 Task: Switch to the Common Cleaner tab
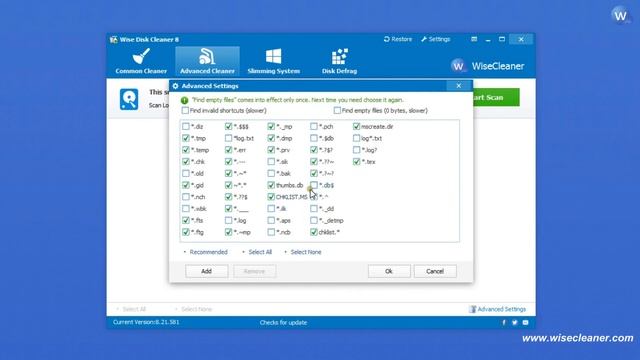pos(141,62)
